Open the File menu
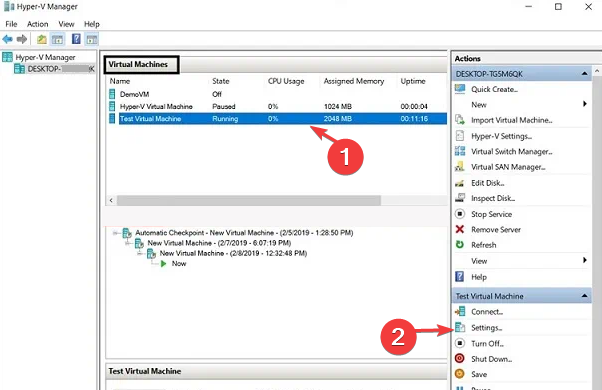The image size is (602, 390). click(x=11, y=24)
